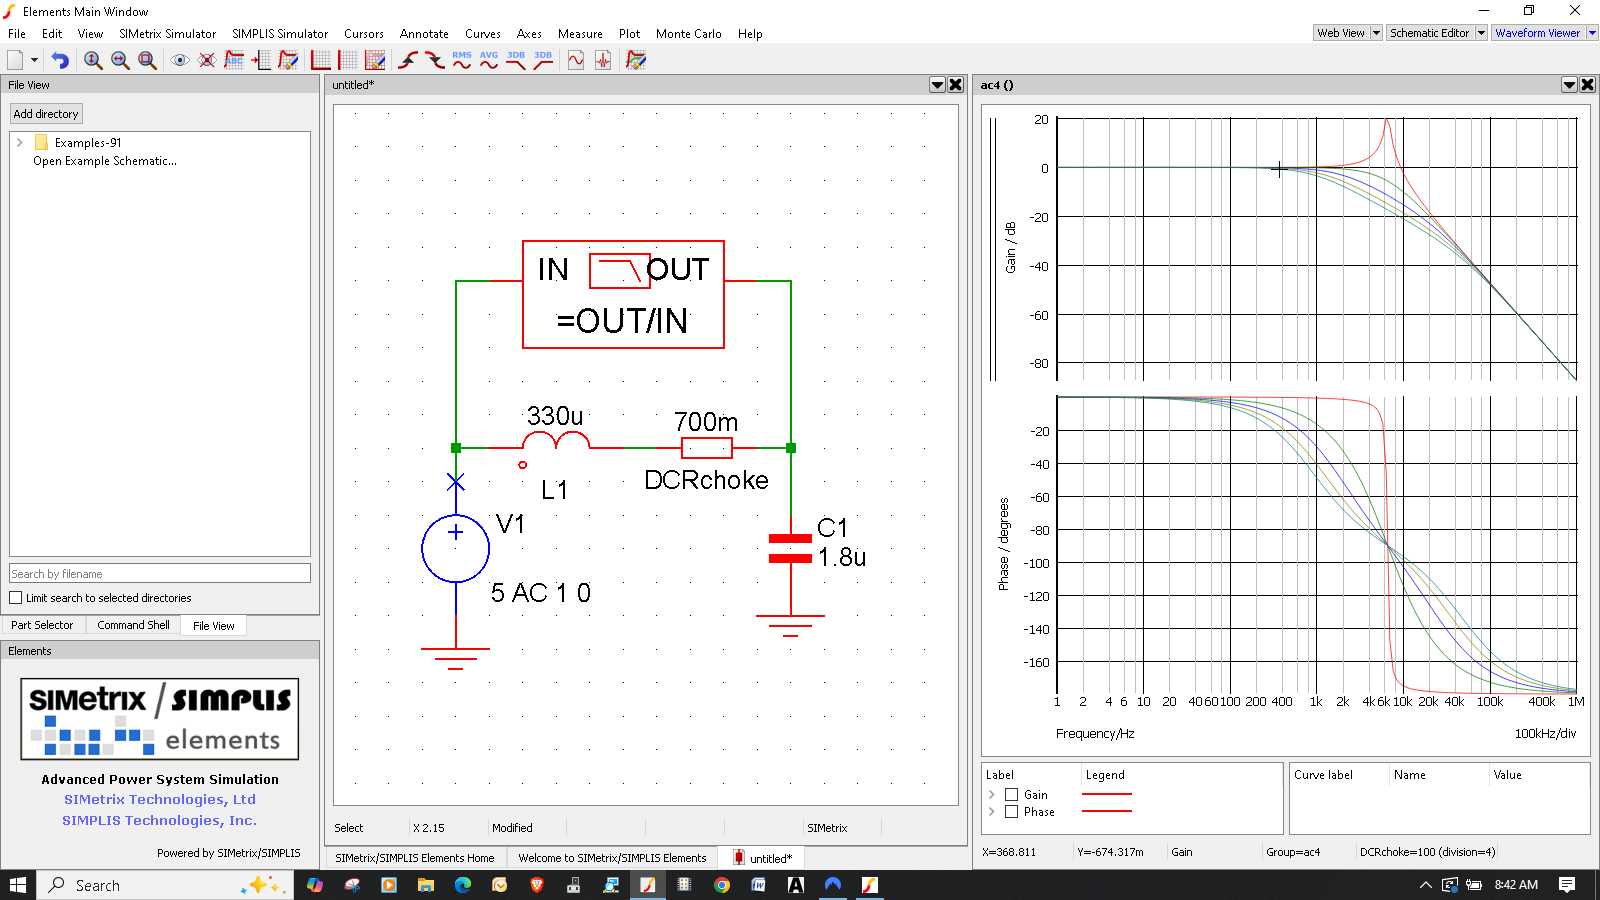Select the vertical zoom magnifier icon
The image size is (1600, 900).
(93, 60)
